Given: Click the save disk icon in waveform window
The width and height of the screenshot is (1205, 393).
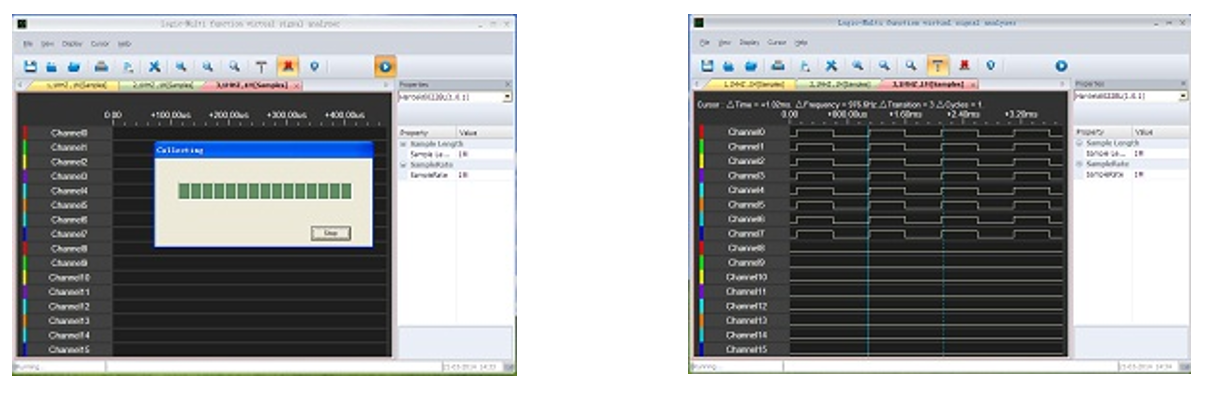Looking at the screenshot, I should pos(707,66).
